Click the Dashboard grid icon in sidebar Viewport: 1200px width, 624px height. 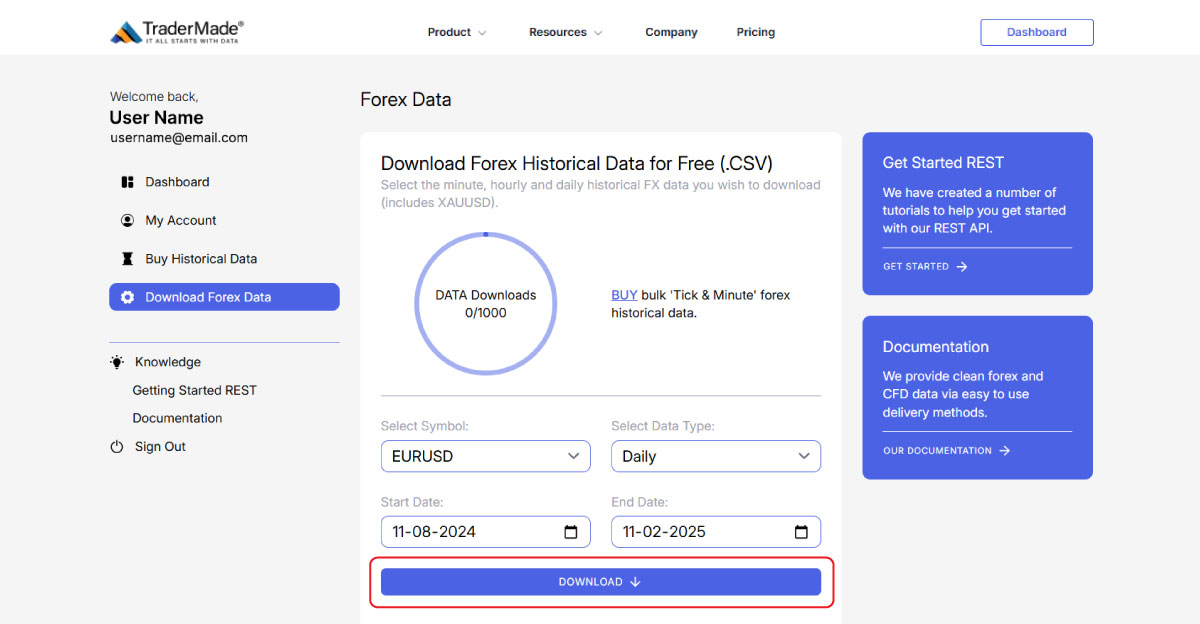pyautogui.click(x=127, y=182)
